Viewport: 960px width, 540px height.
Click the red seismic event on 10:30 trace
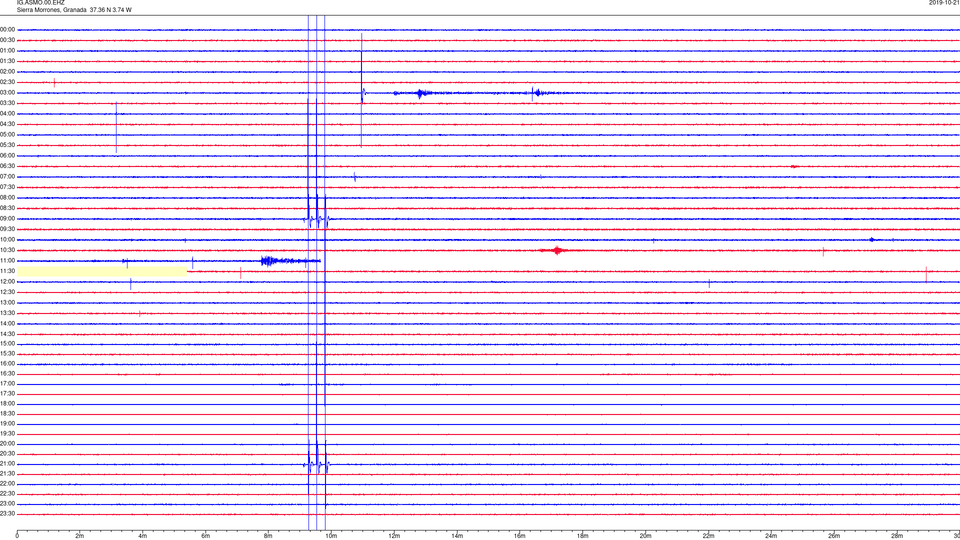(557, 250)
